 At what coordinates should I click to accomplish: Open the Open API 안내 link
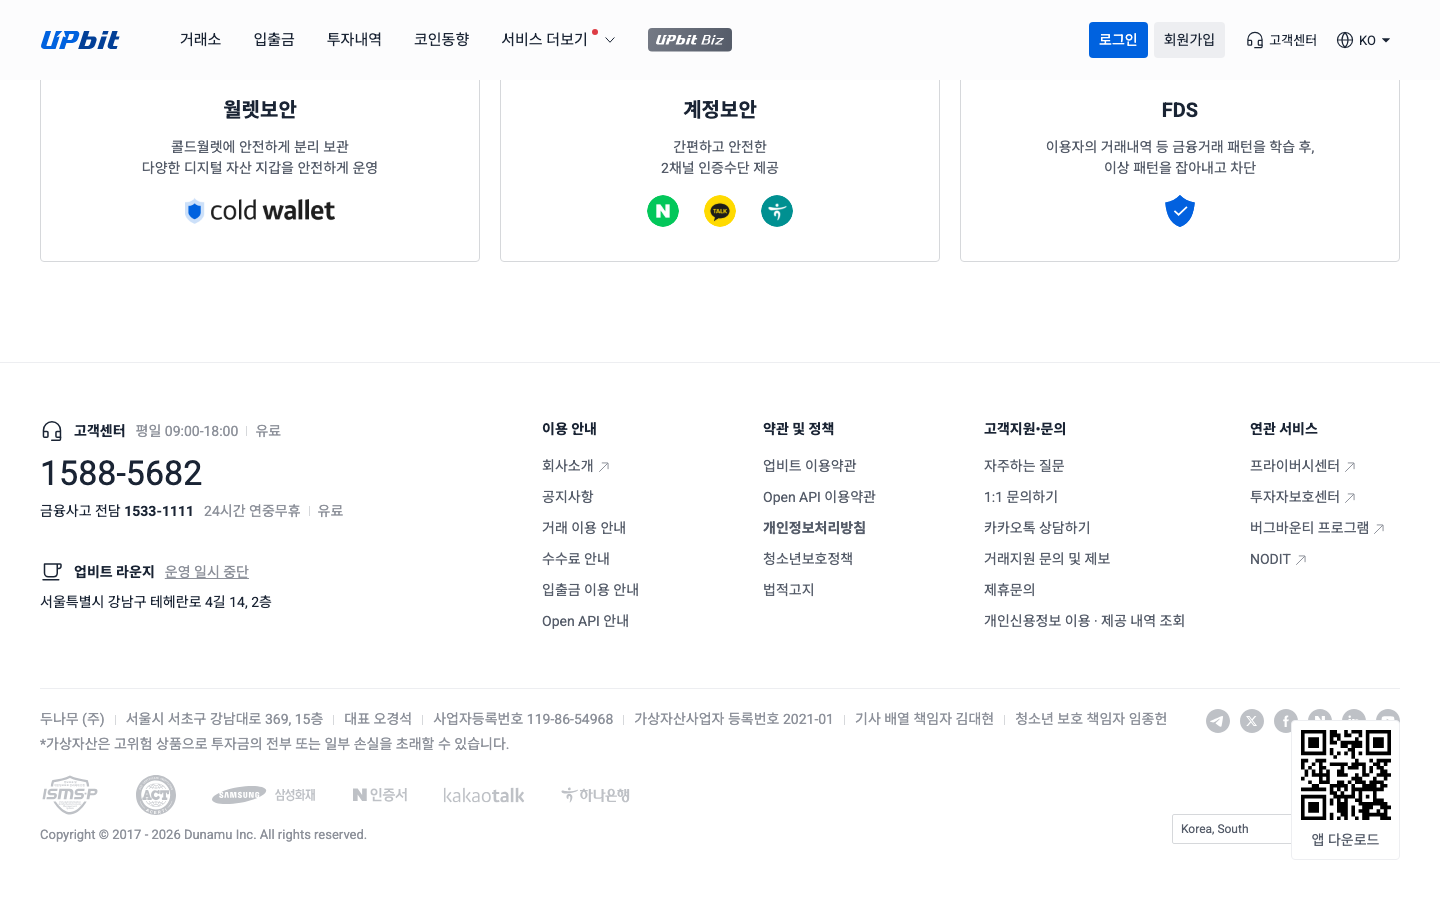point(586,621)
